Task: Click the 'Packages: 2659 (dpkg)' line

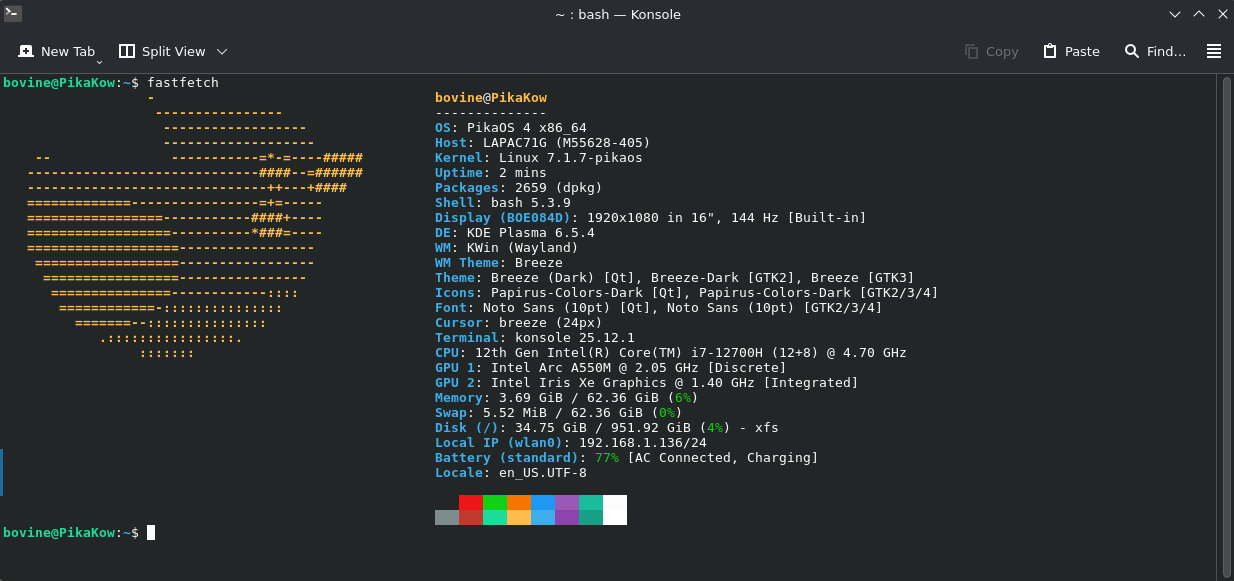Action: coord(519,188)
